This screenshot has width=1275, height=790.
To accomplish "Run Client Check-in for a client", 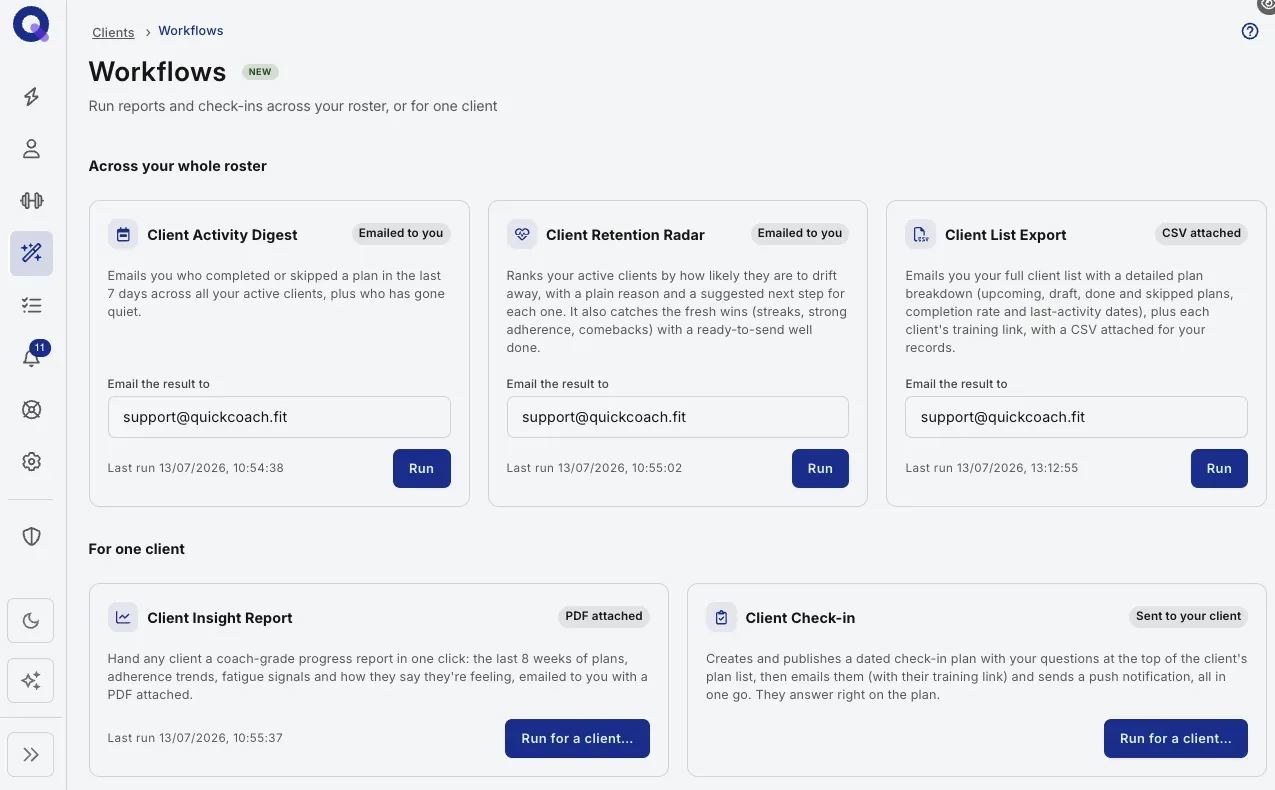I will (1176, 738).
